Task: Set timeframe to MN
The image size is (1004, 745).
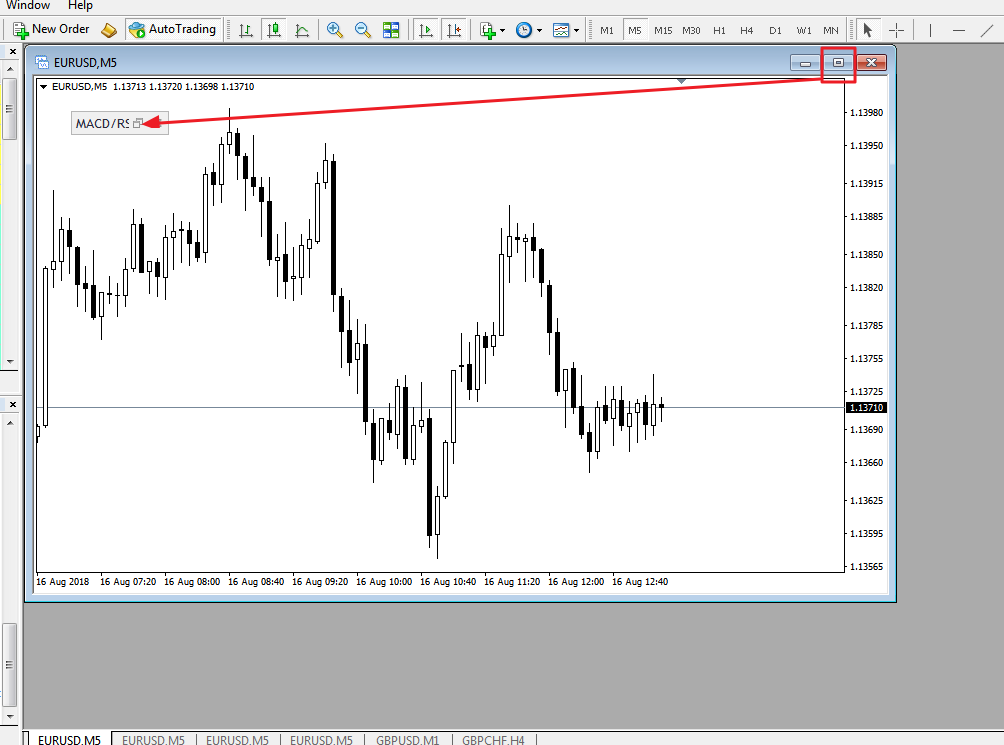Action: [830, 31]
